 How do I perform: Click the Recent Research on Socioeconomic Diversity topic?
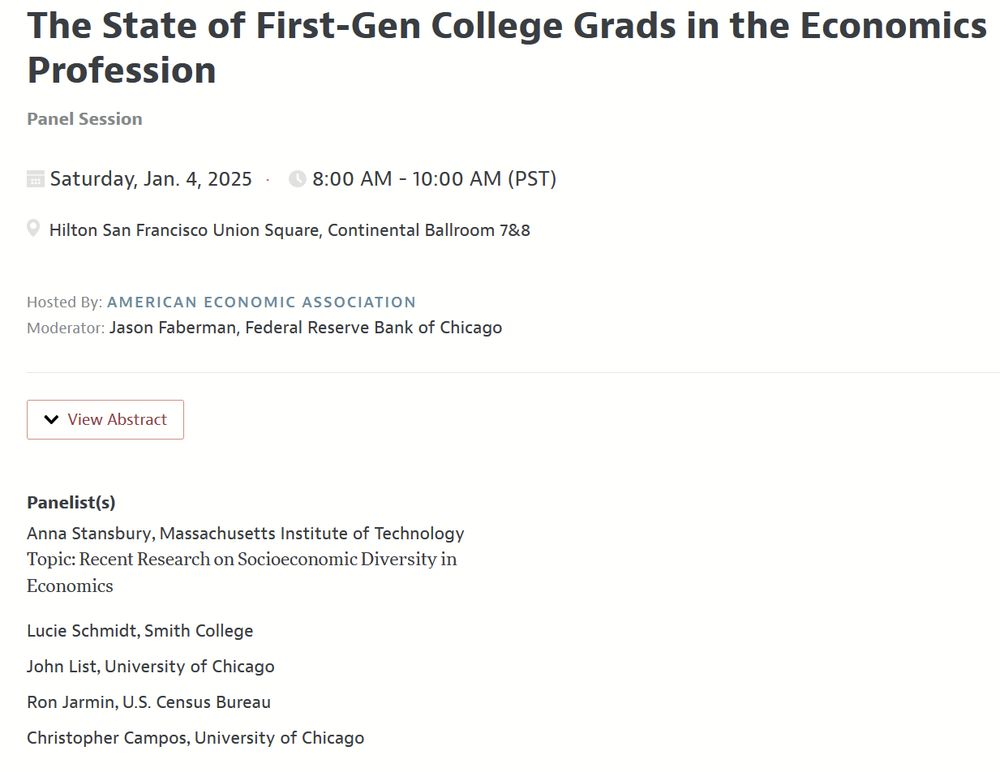242,572
